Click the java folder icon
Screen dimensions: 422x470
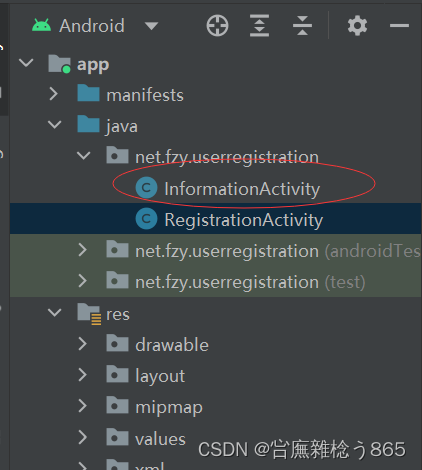tap(88, 124)
